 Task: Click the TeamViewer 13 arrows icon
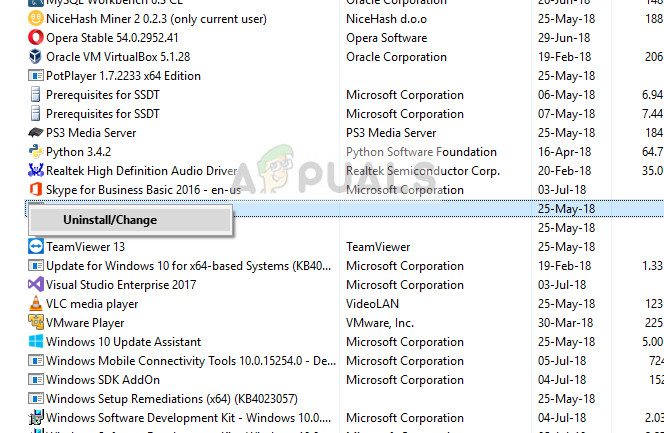[36, 247]
